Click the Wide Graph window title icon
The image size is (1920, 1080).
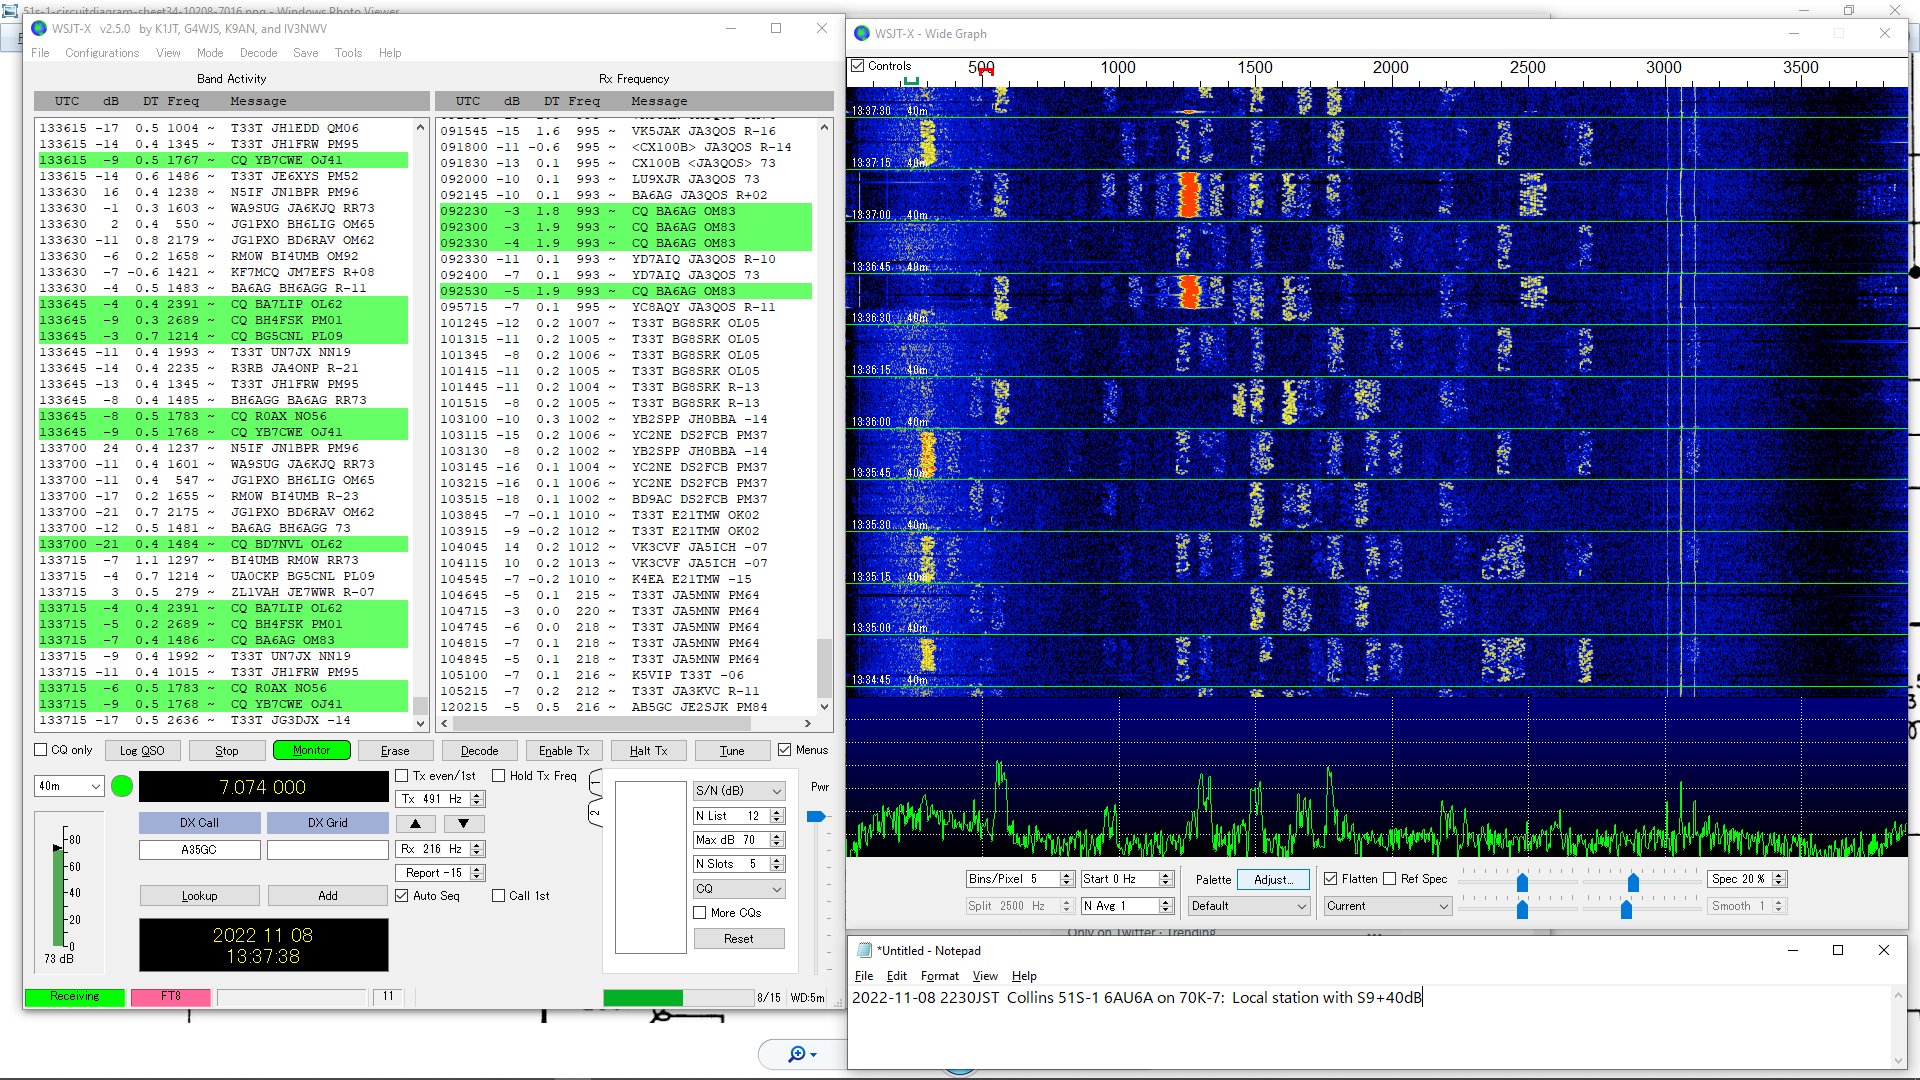862,33
